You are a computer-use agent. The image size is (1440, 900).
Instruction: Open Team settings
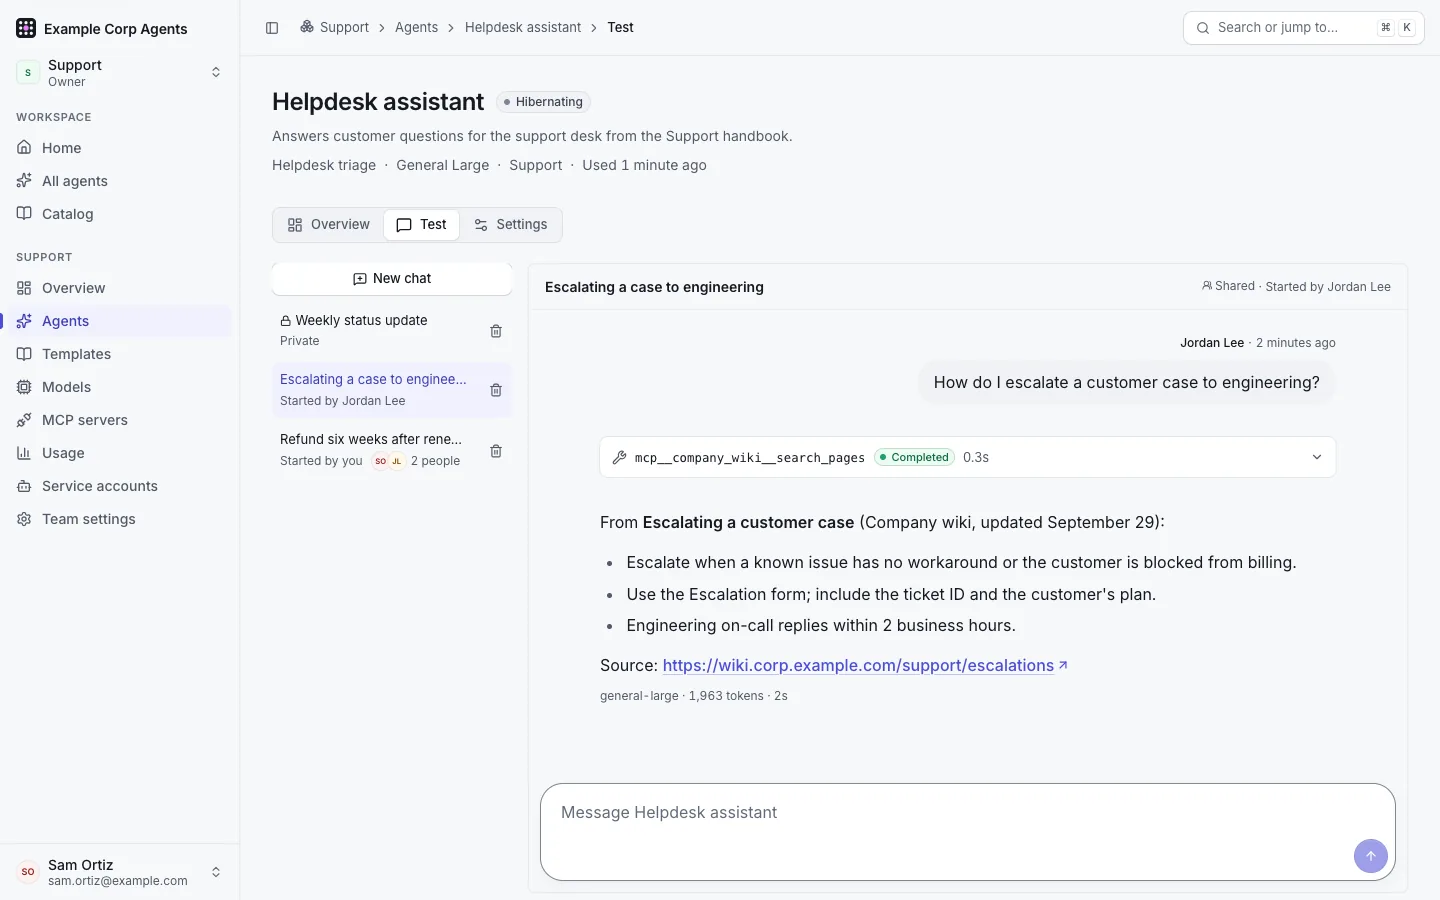[x=120, y=519]
